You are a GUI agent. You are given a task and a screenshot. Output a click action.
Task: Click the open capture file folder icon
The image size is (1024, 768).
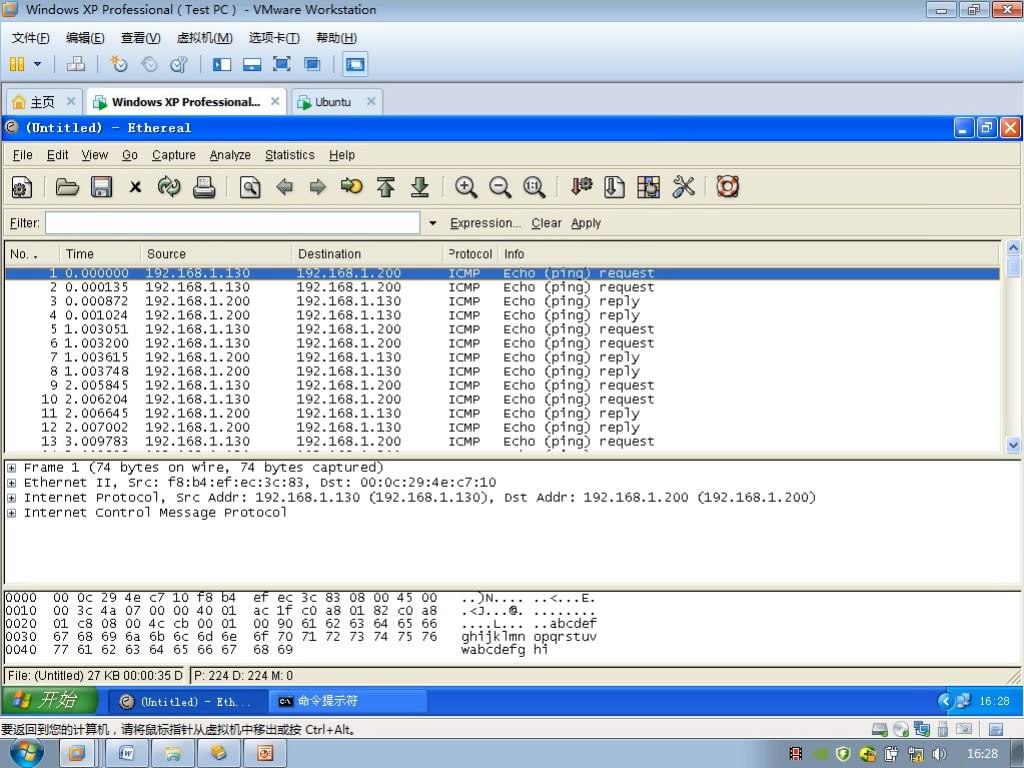(67, 187)
